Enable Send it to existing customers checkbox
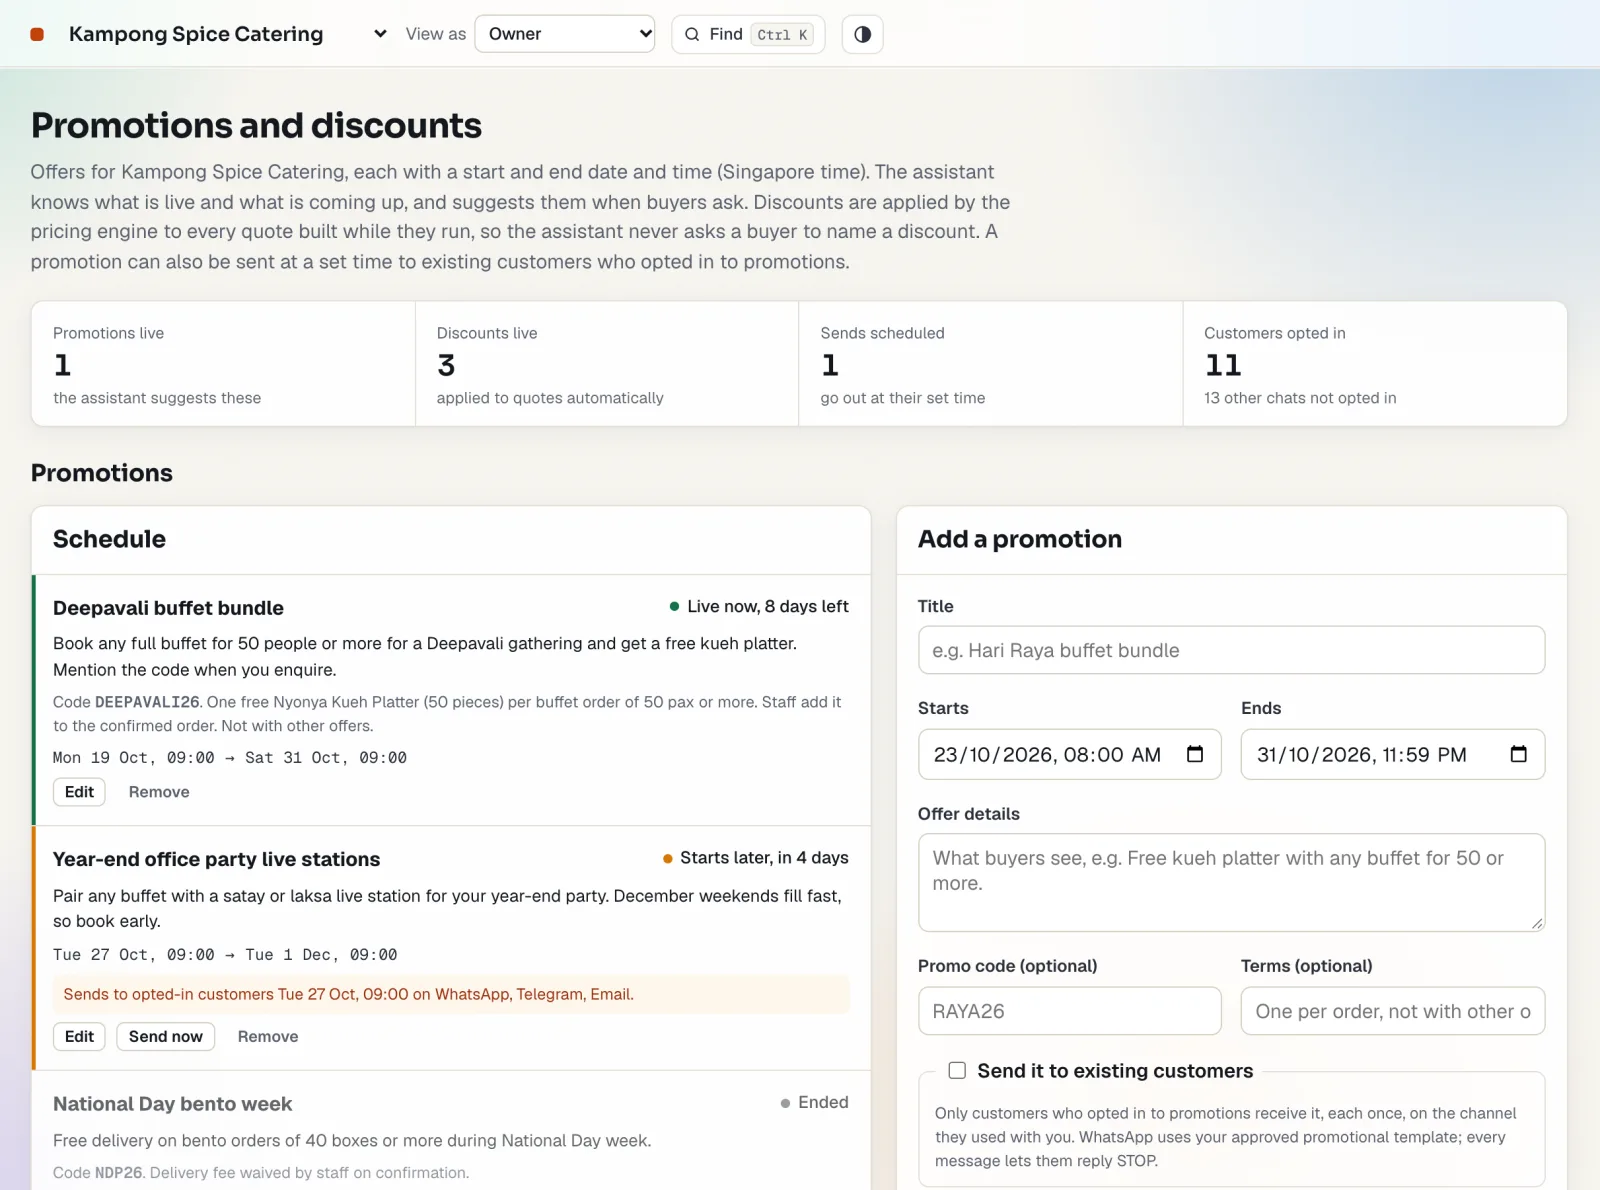 [957, 1071]
